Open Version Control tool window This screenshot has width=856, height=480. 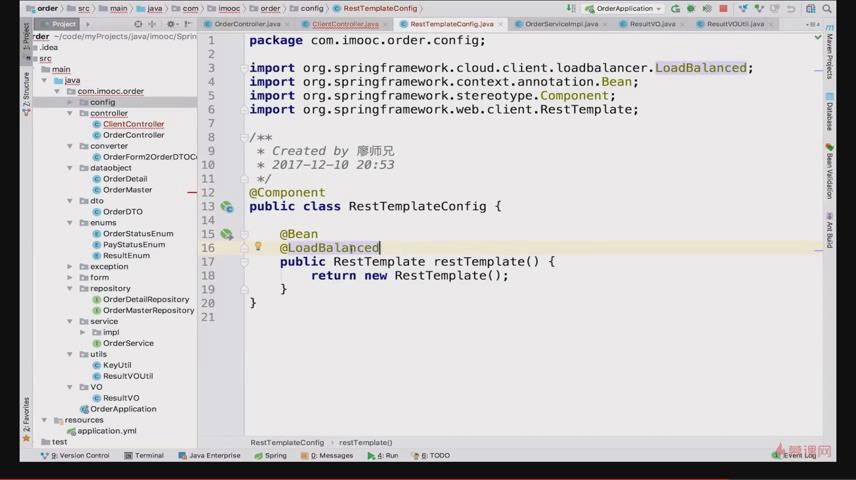tap(75, 455)
